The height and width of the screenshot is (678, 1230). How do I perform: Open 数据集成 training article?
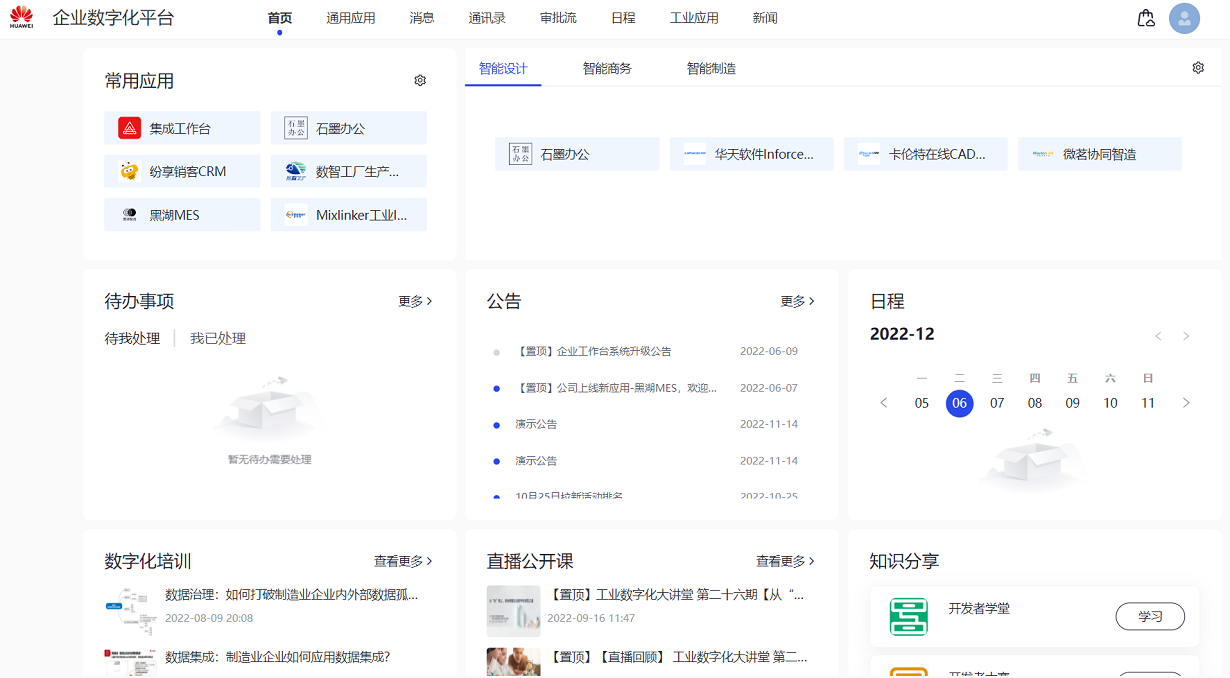coord(277,657)
